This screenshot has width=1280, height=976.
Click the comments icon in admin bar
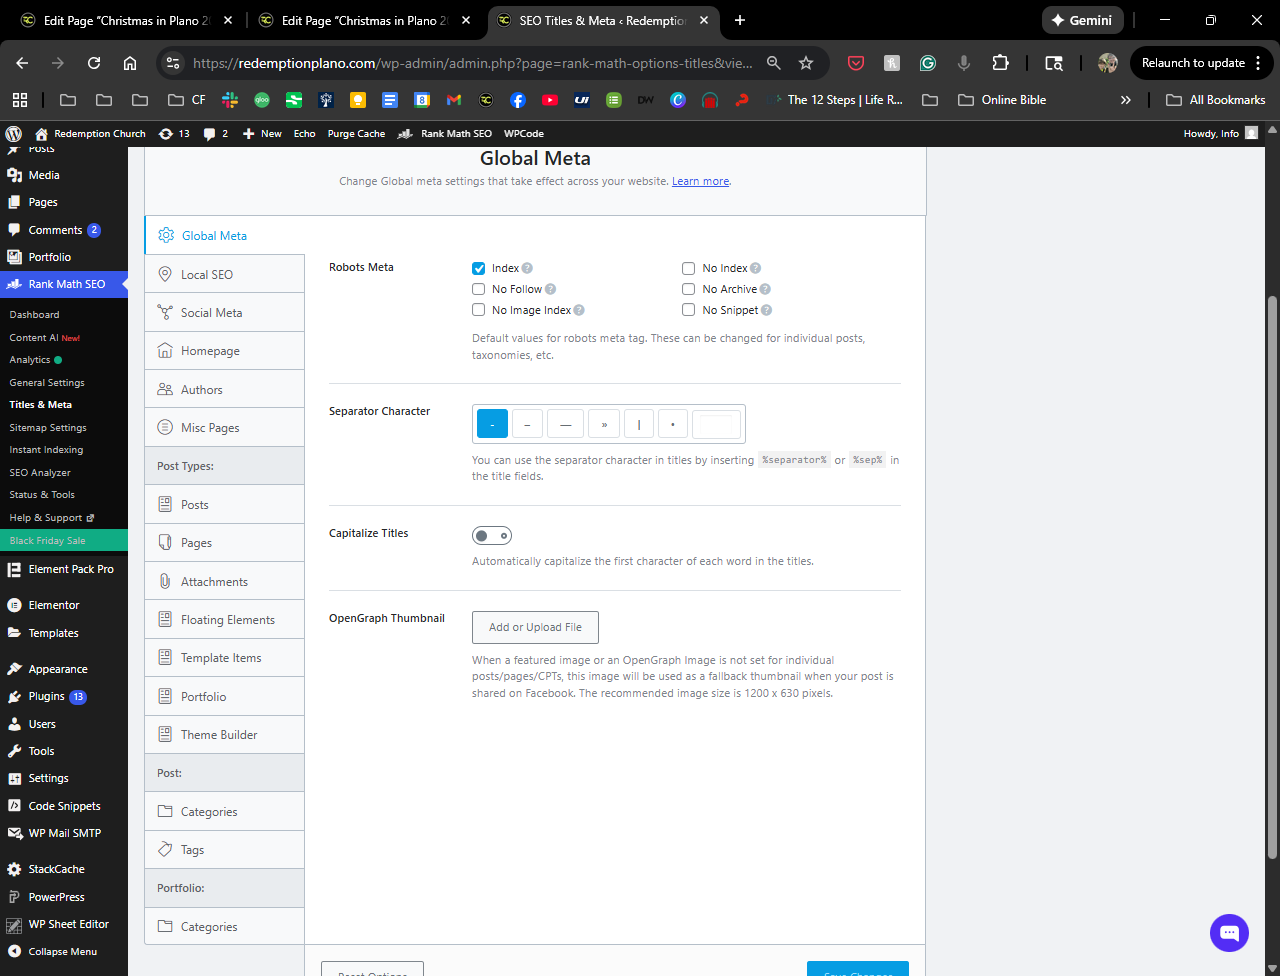[x=210, y=133]
